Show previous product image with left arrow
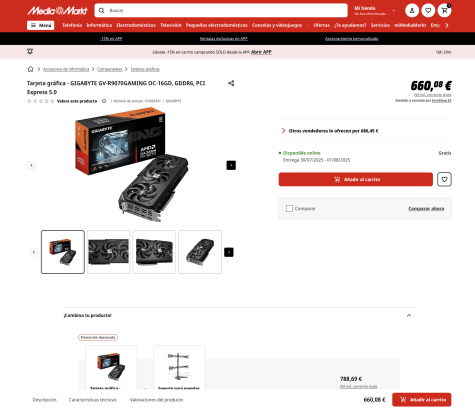The height and width of the screenshot is (410, 475). point(32,165)
